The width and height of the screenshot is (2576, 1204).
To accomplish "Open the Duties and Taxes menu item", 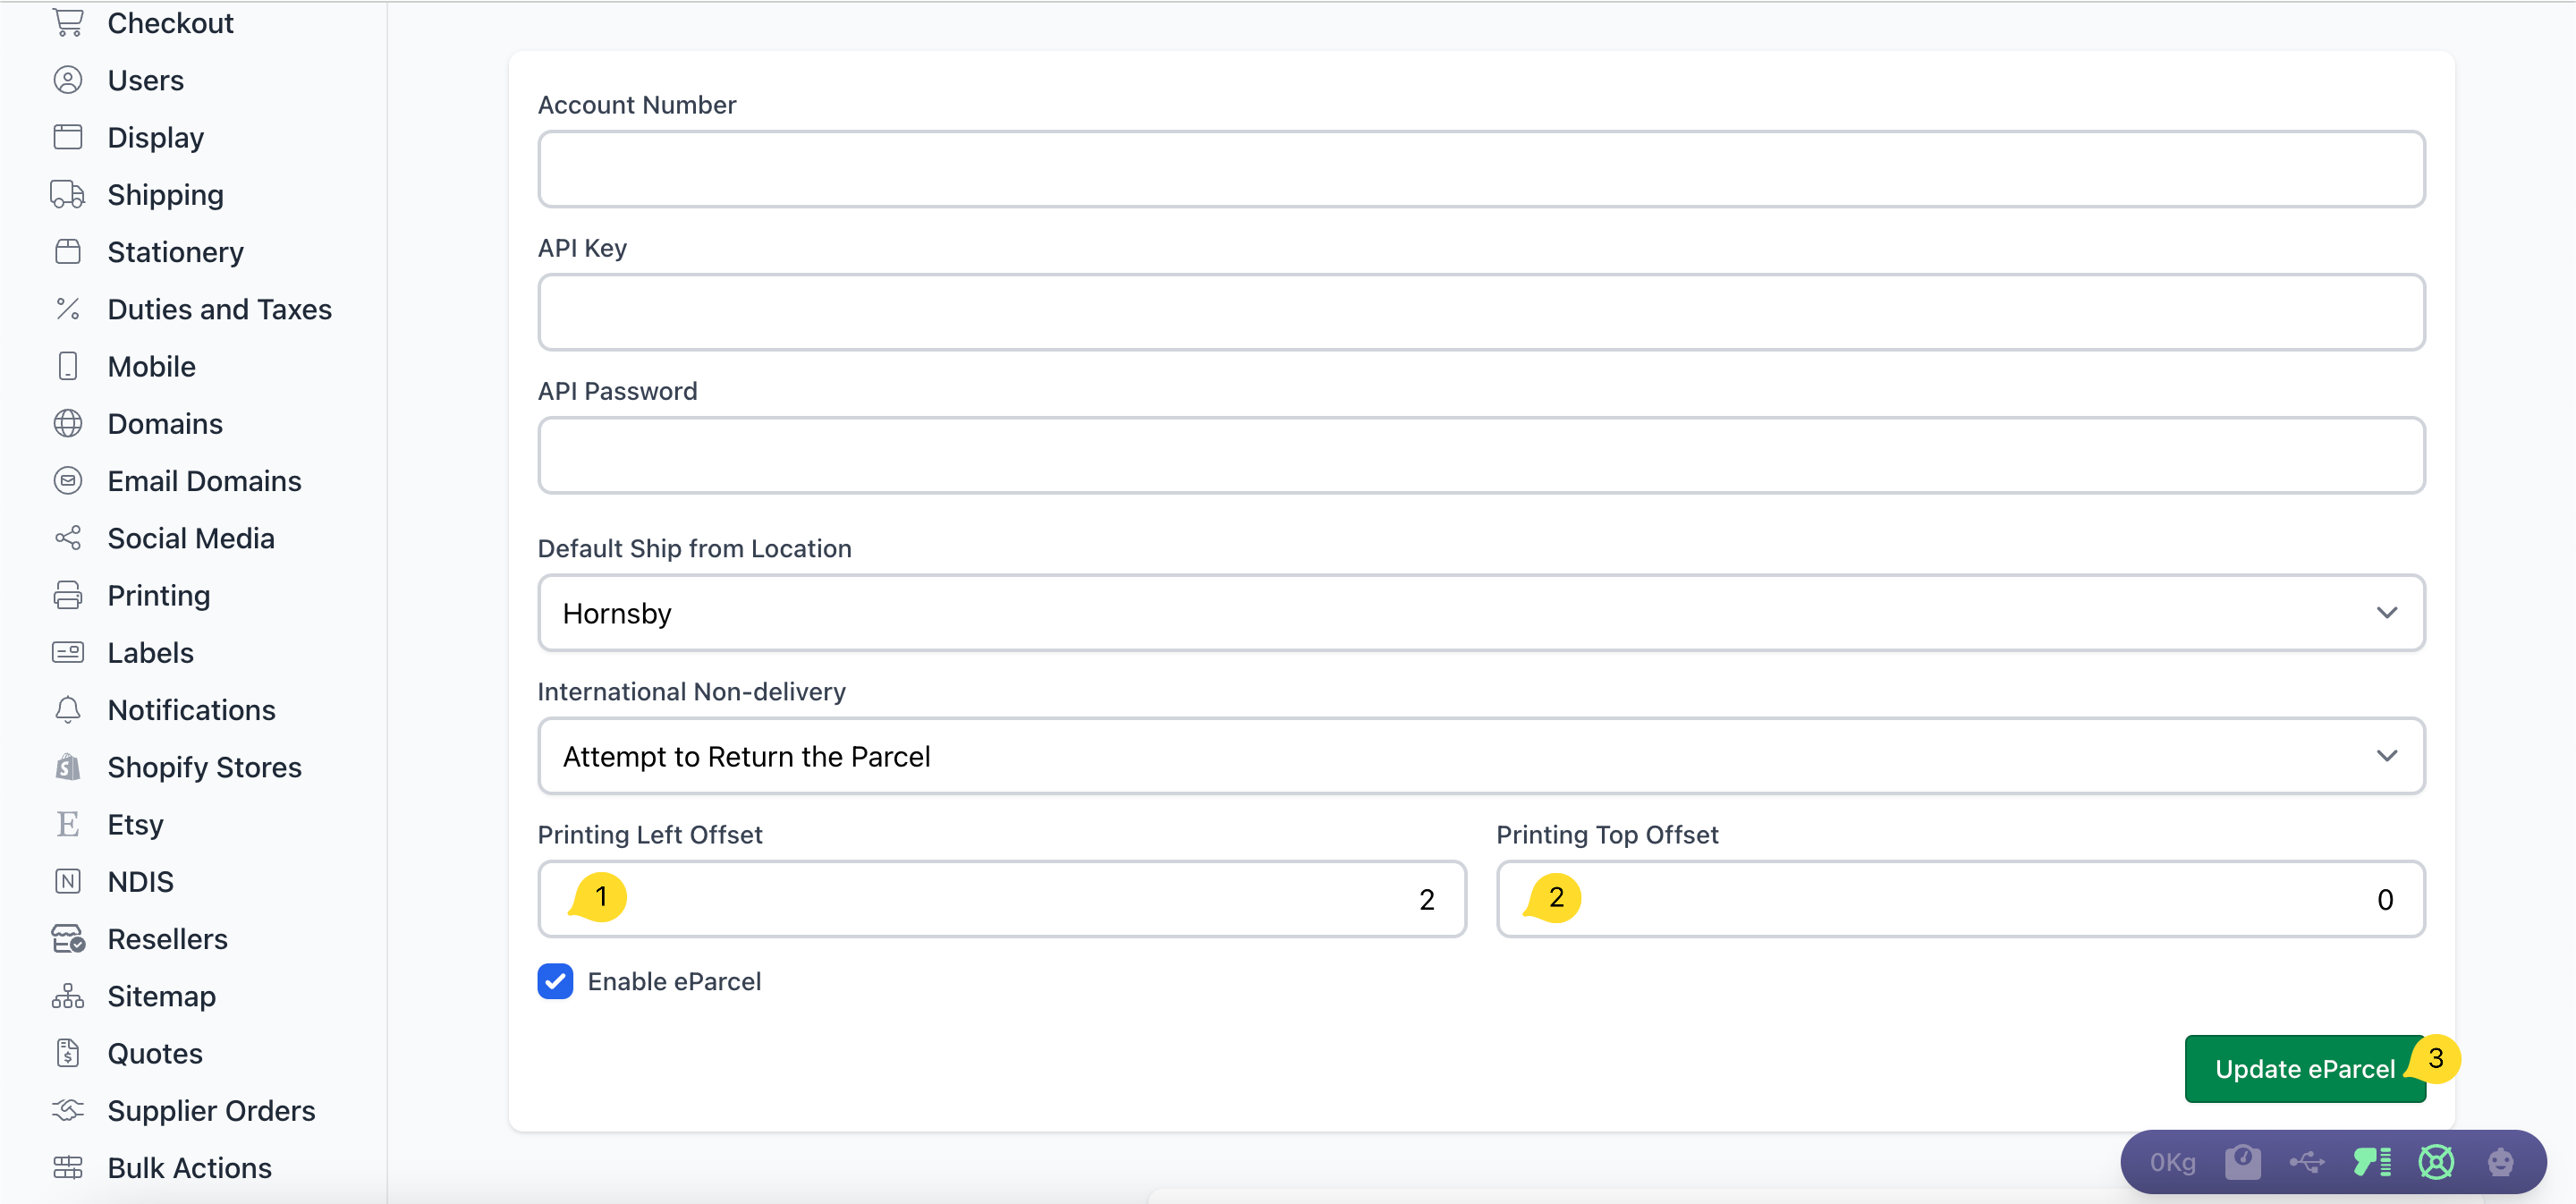I will (219, 309).
